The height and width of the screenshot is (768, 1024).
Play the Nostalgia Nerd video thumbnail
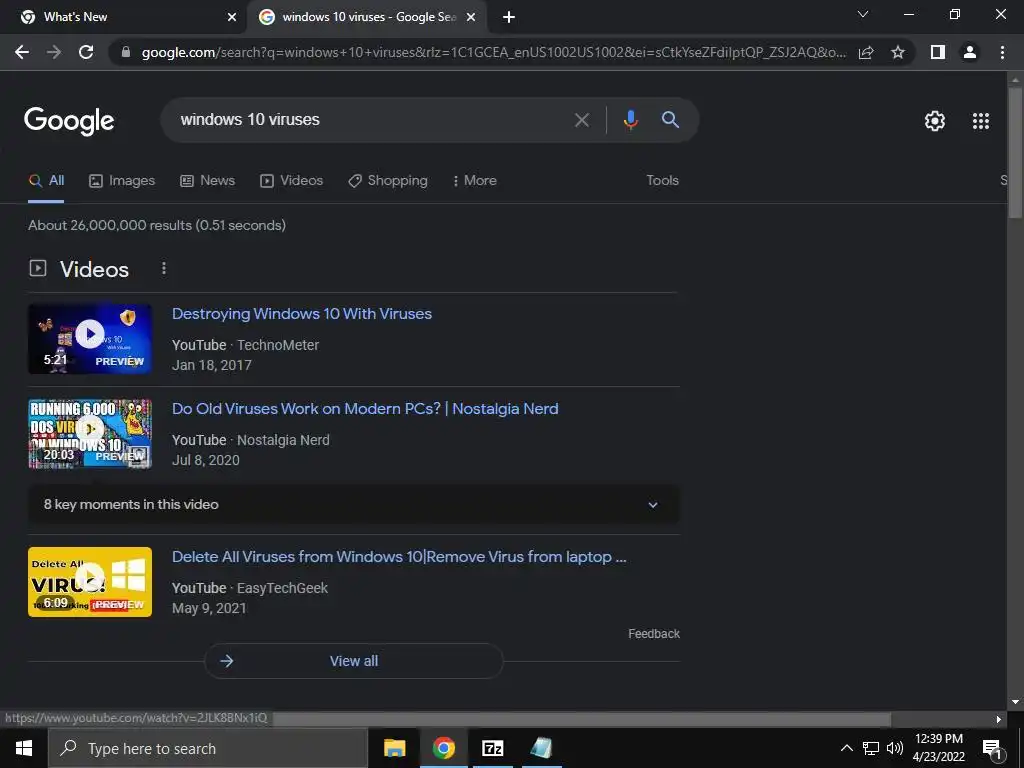90,434
